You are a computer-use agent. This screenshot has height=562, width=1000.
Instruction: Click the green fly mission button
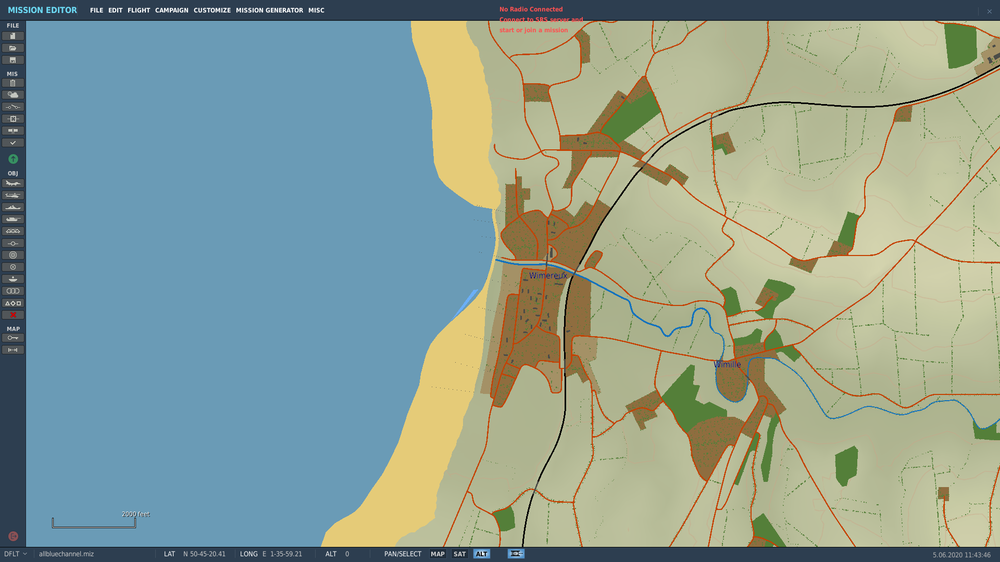click(x=13, y=159)
